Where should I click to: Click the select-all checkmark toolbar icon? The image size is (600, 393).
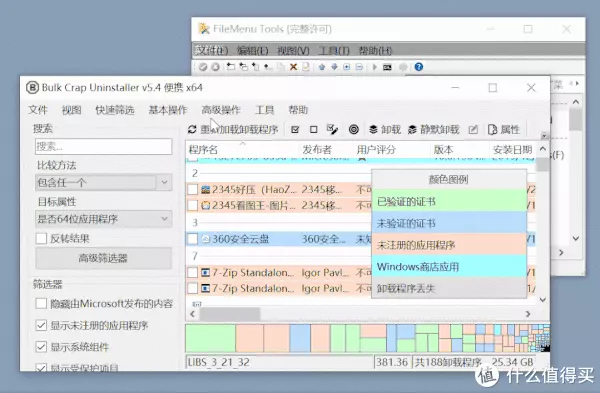point(295,130)
